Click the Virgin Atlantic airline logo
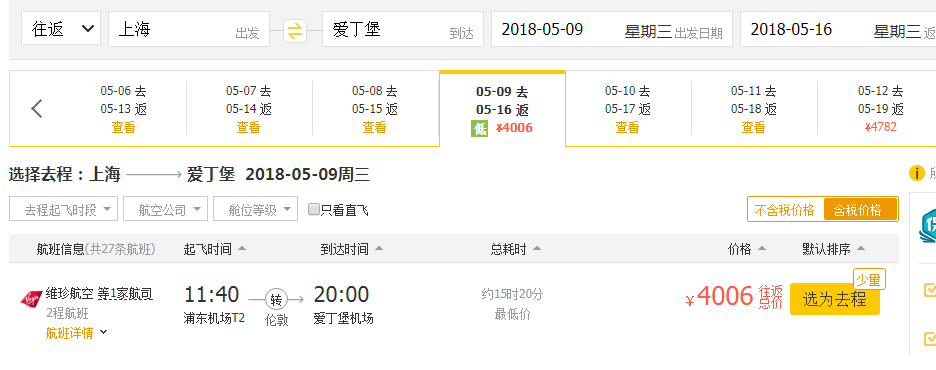 point(30,298)
